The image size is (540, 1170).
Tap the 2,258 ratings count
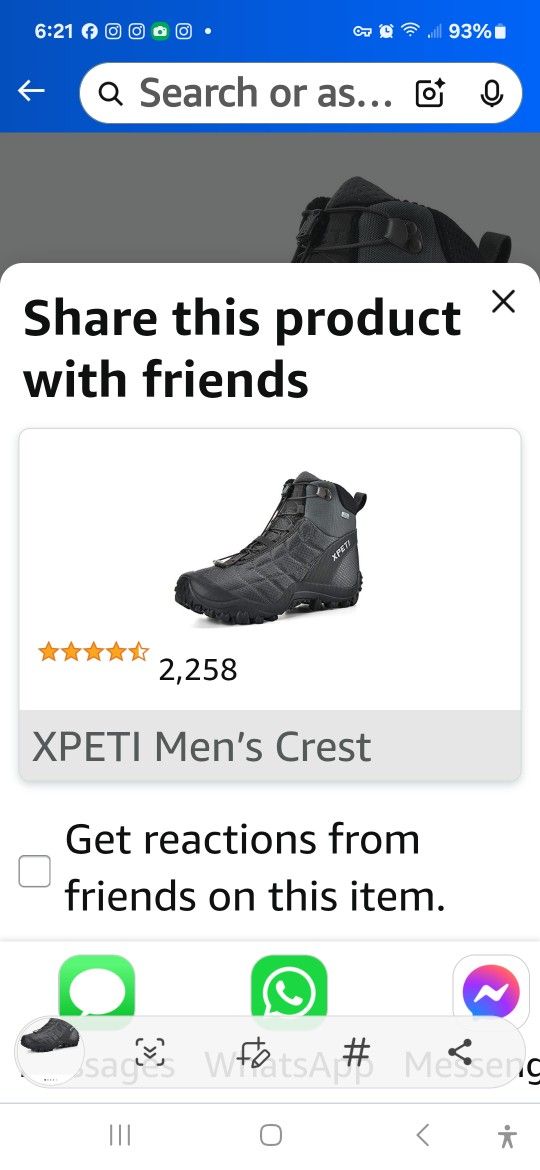tap(198, 669)
